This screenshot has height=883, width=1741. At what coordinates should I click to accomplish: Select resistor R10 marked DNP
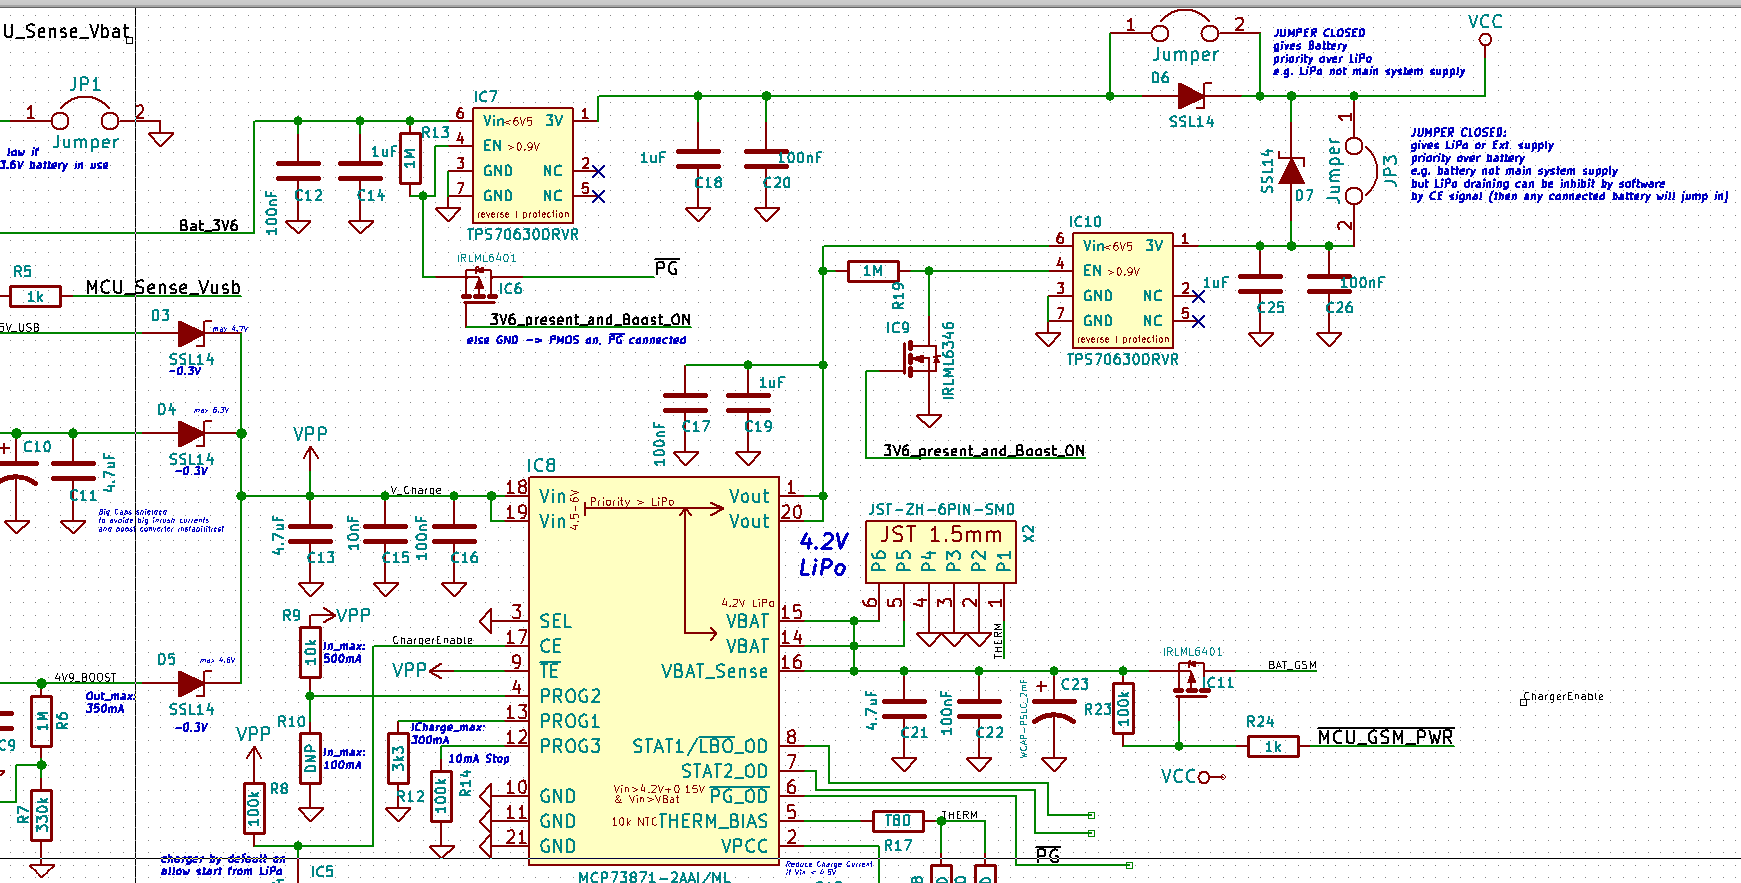point(311,758)
